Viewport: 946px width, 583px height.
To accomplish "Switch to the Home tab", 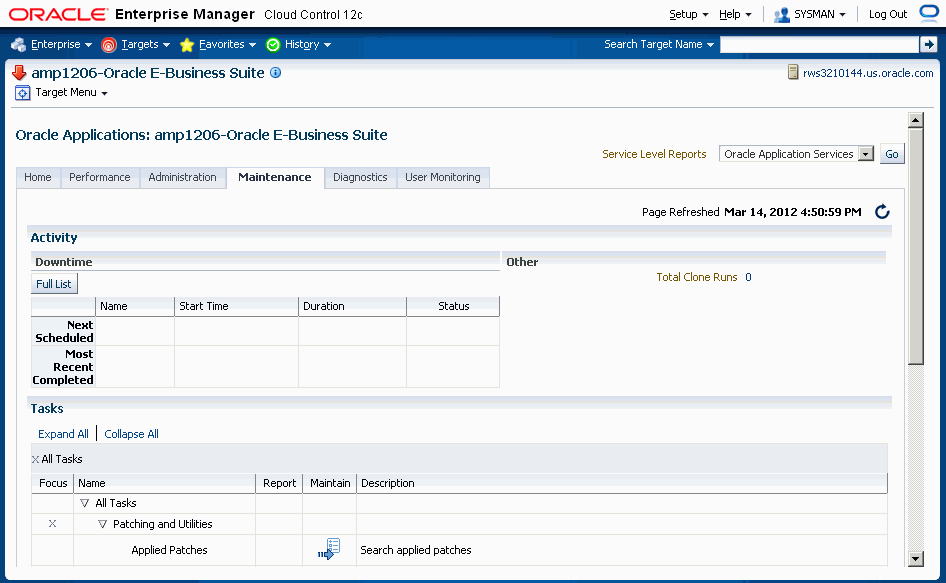I will tap(38, 177).
